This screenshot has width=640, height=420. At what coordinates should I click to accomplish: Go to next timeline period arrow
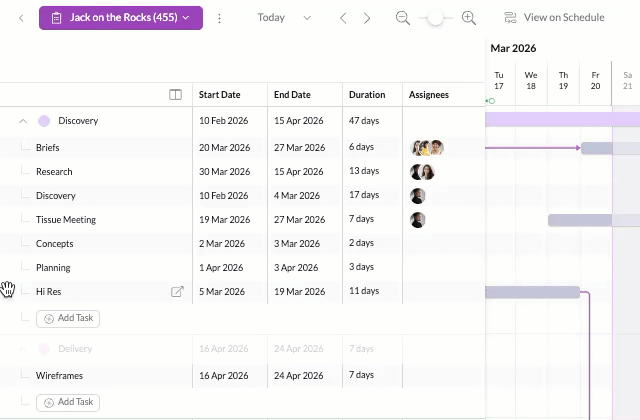pos(367,18)
